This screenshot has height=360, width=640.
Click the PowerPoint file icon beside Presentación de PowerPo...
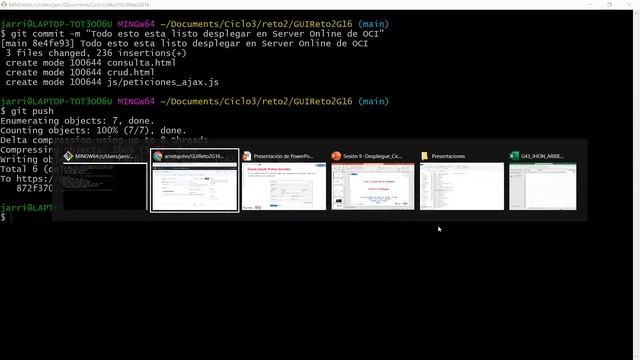pos(247,156)
